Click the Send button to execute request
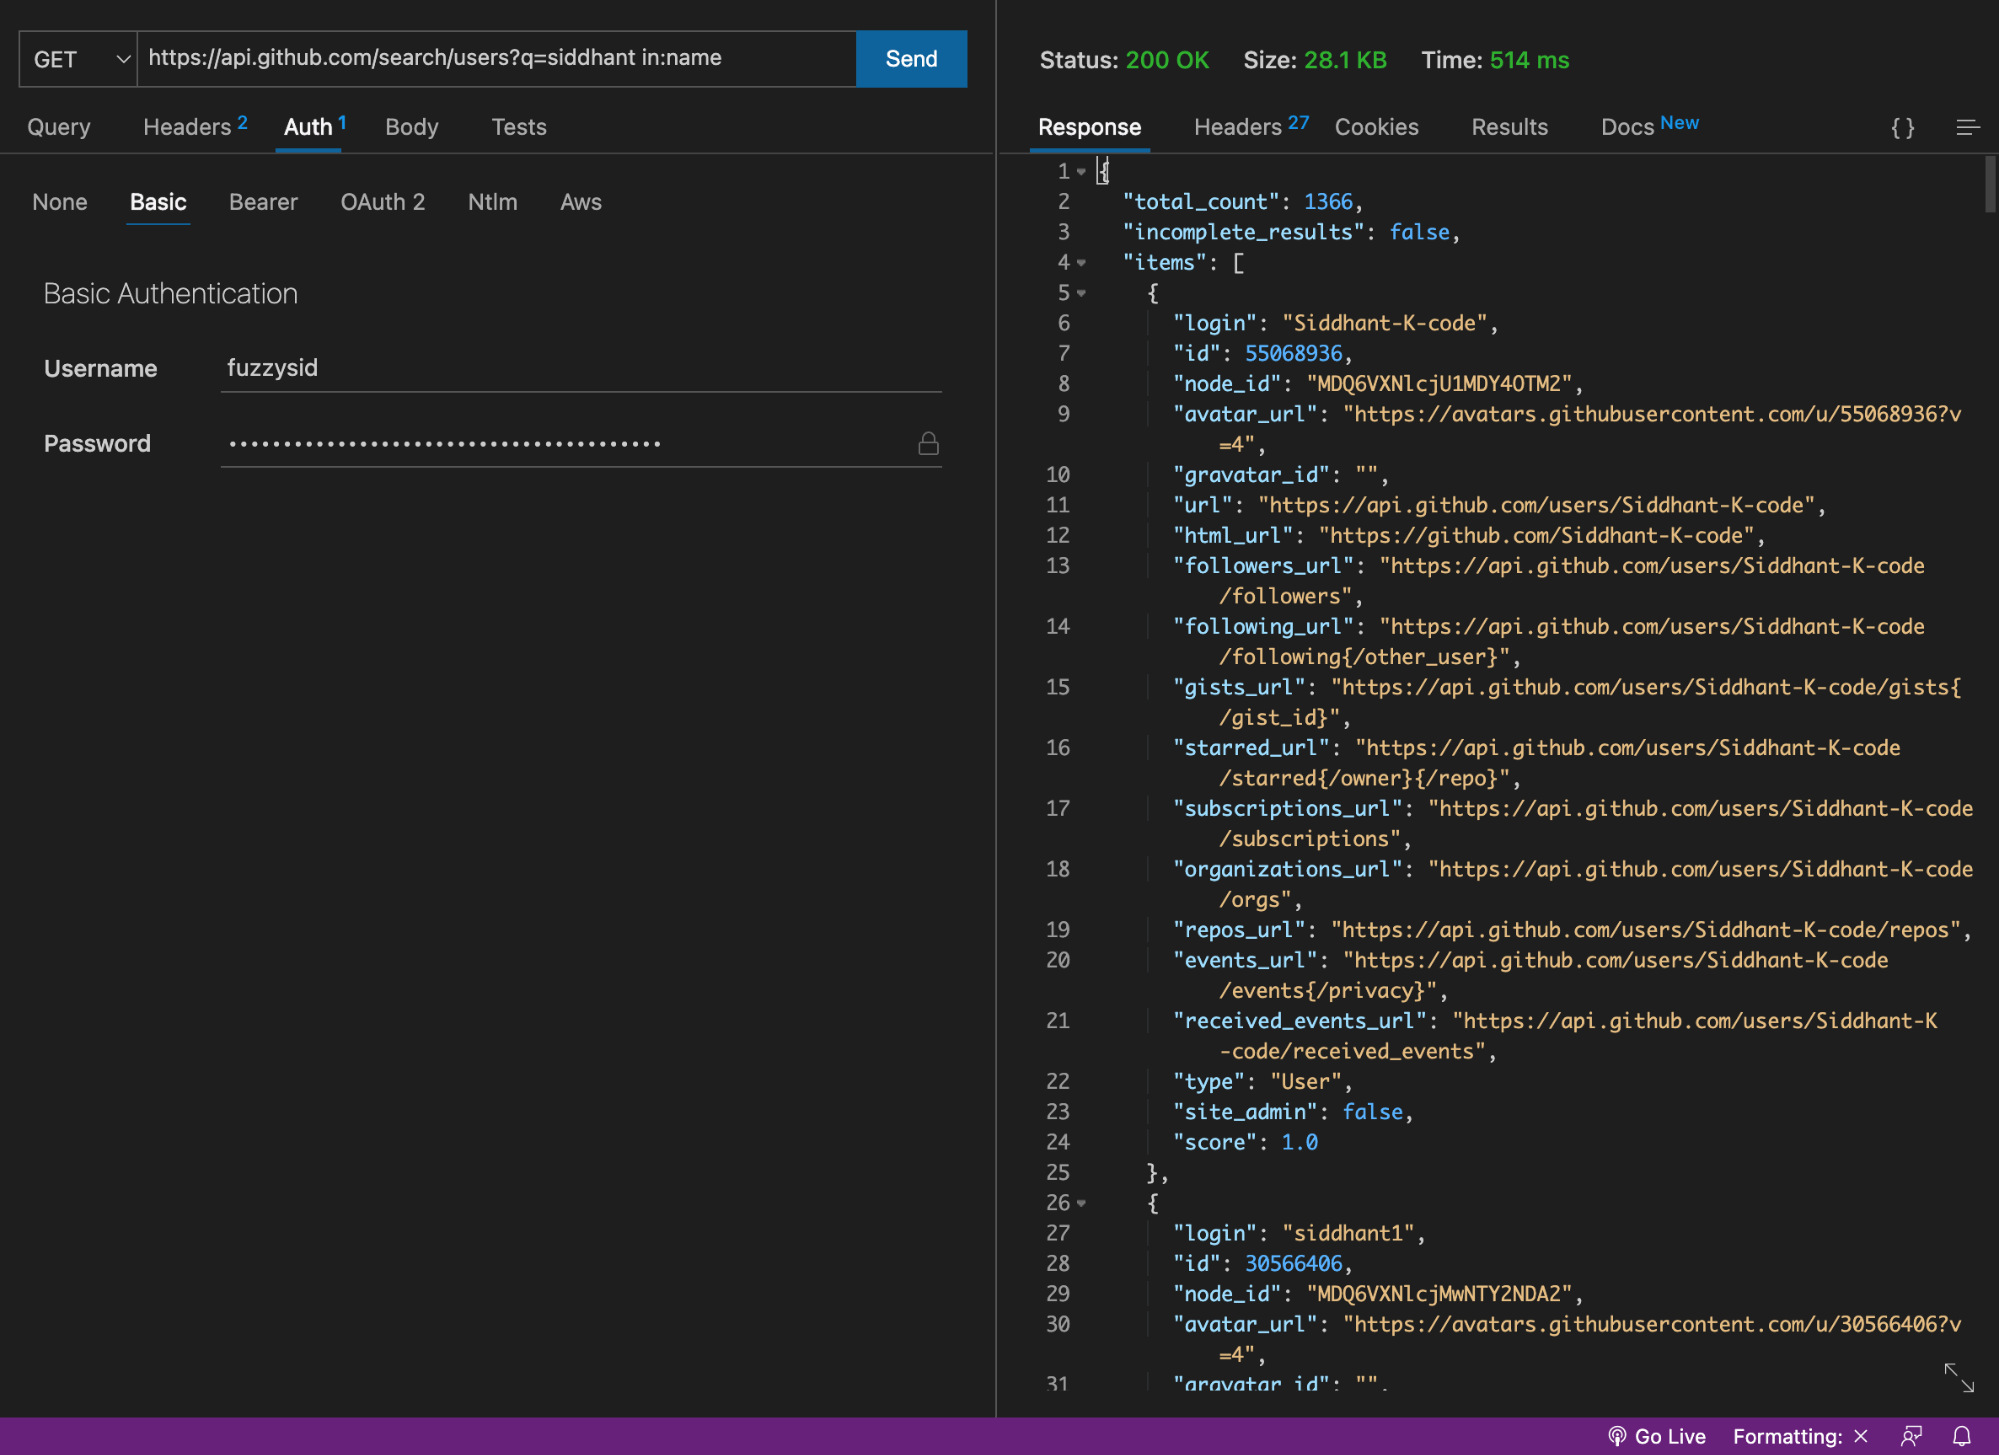The image size is (1999, 1455). pyautogui.click(x=911, y=57)
